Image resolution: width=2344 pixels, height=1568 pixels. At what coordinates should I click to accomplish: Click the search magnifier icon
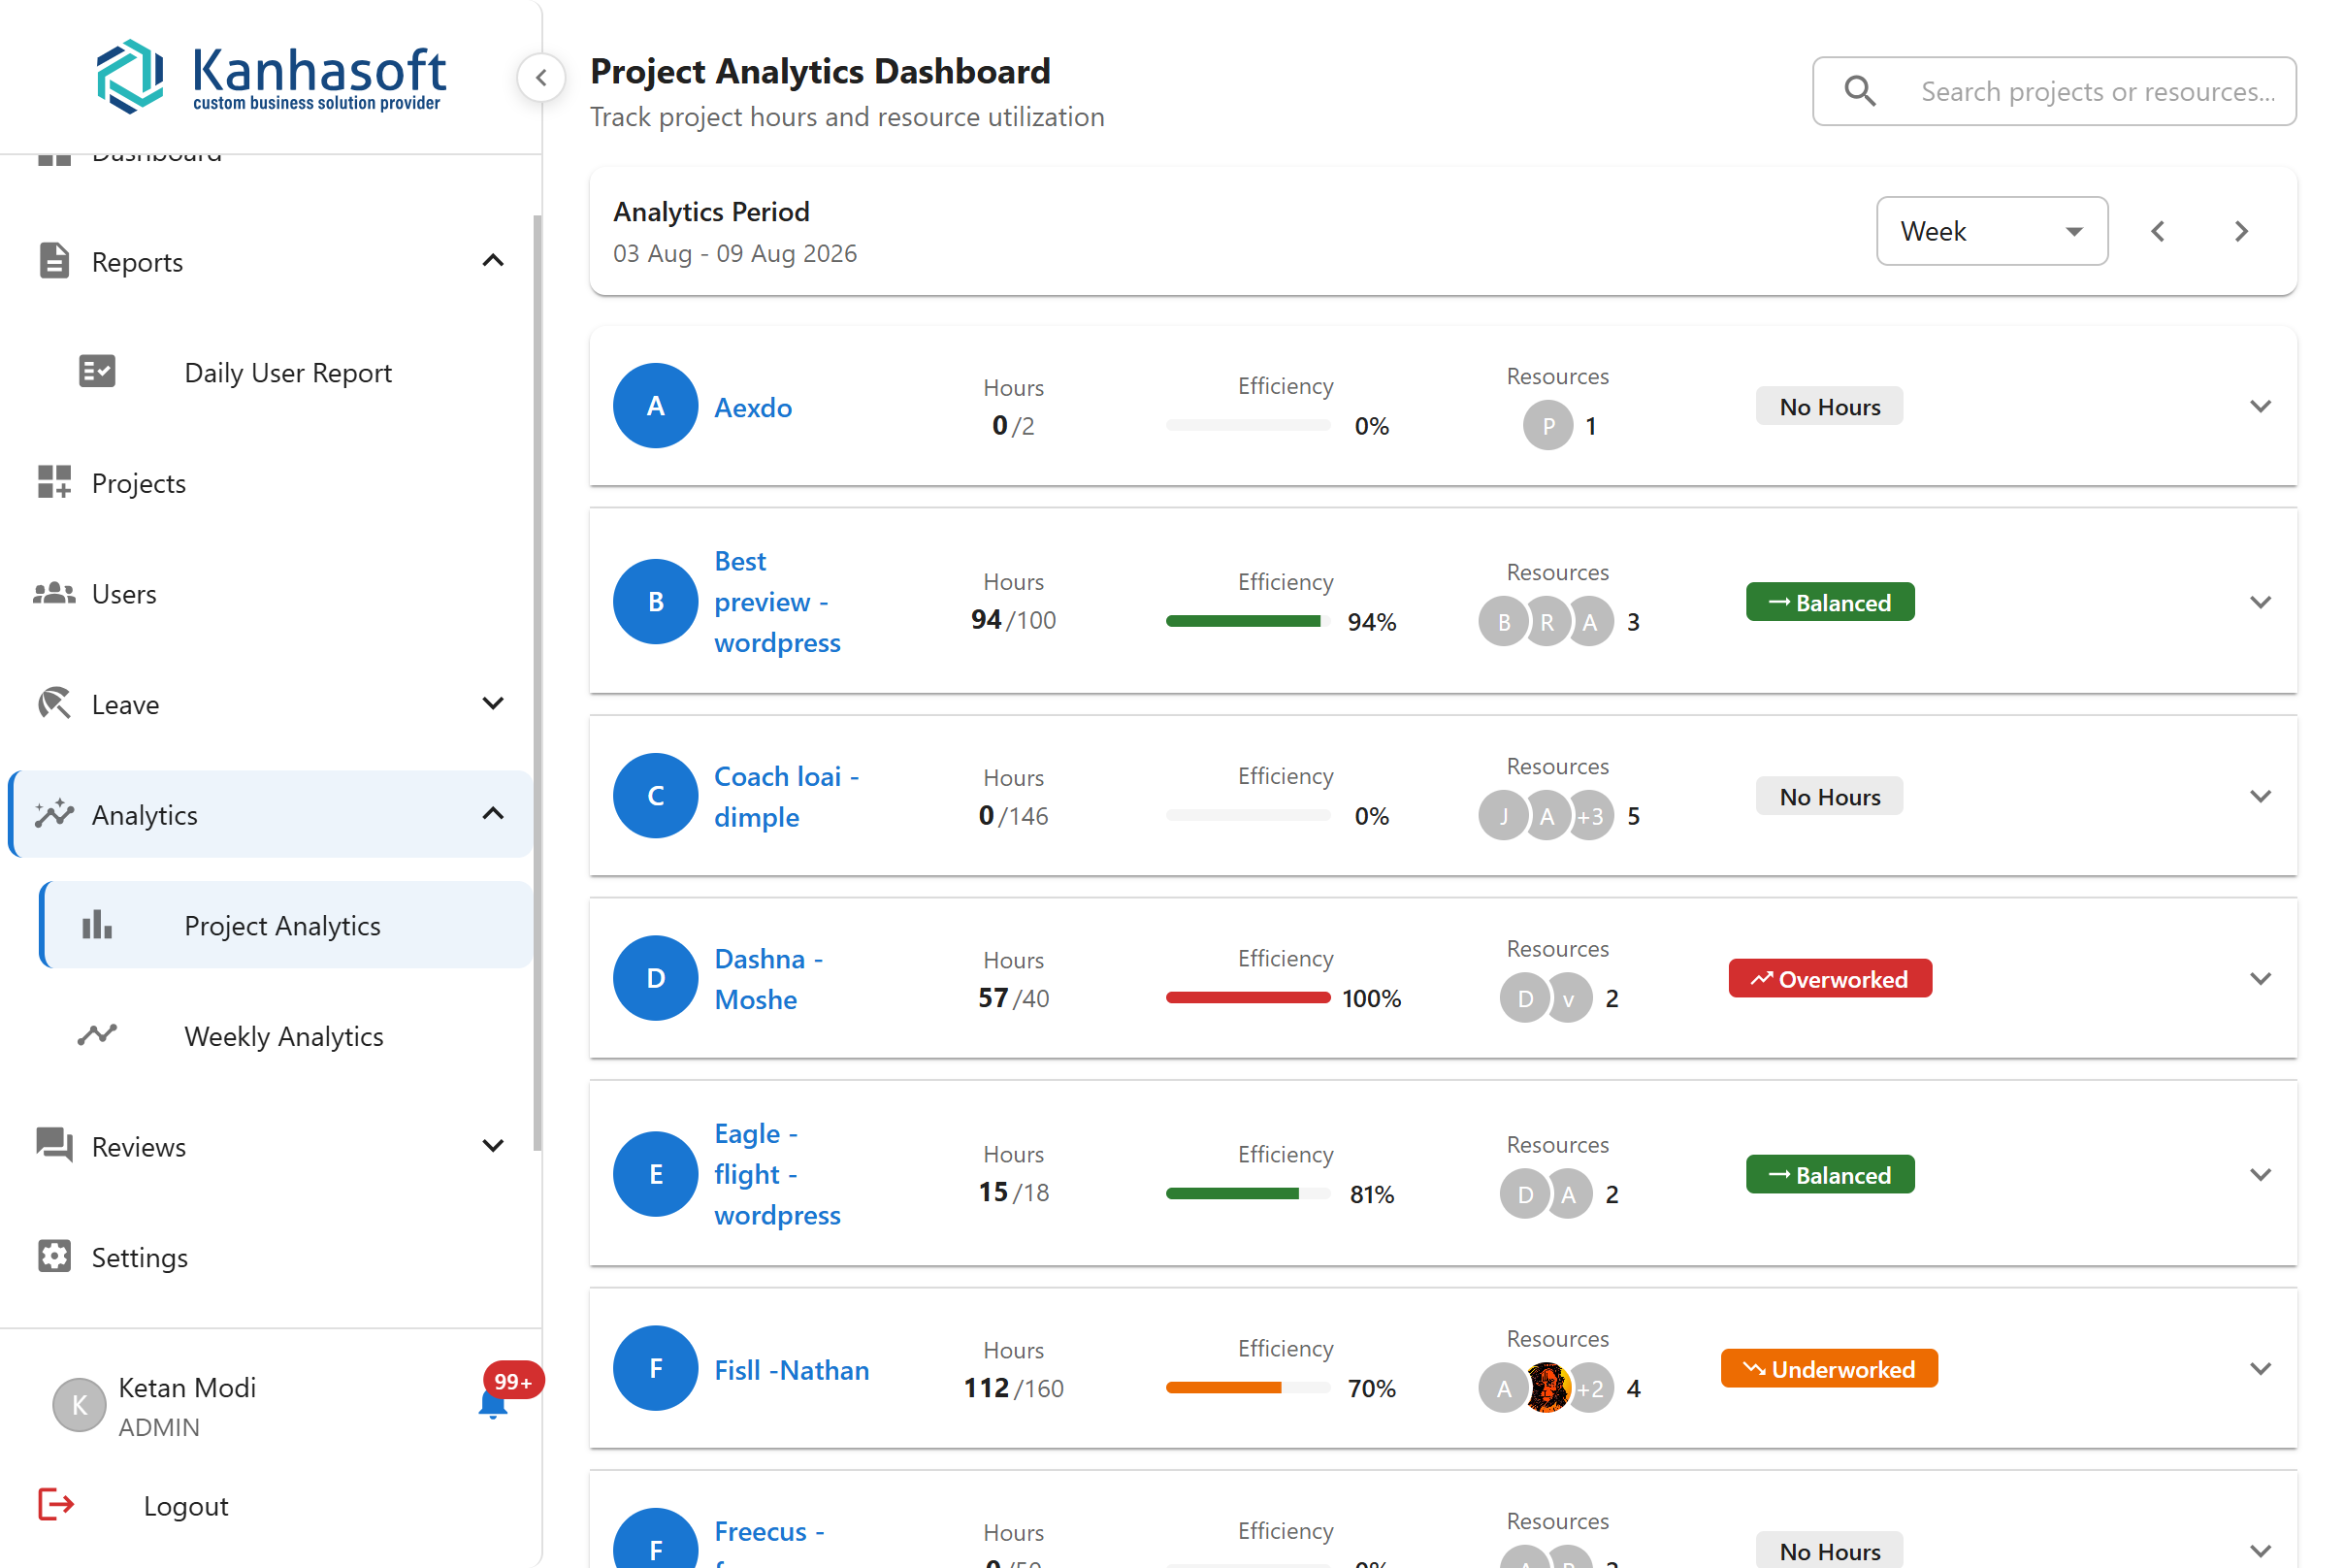click(x=1859, y=91)
